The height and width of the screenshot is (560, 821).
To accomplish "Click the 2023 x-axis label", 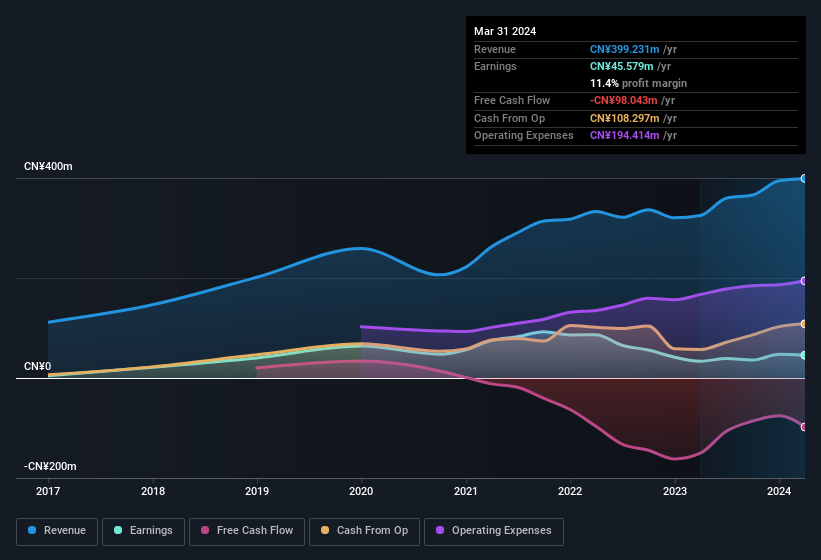I will tap(675, 491).
